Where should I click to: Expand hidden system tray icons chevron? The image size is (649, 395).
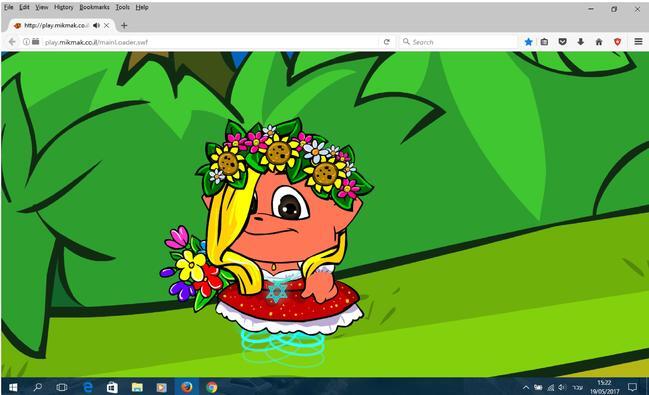pos(526,388)
